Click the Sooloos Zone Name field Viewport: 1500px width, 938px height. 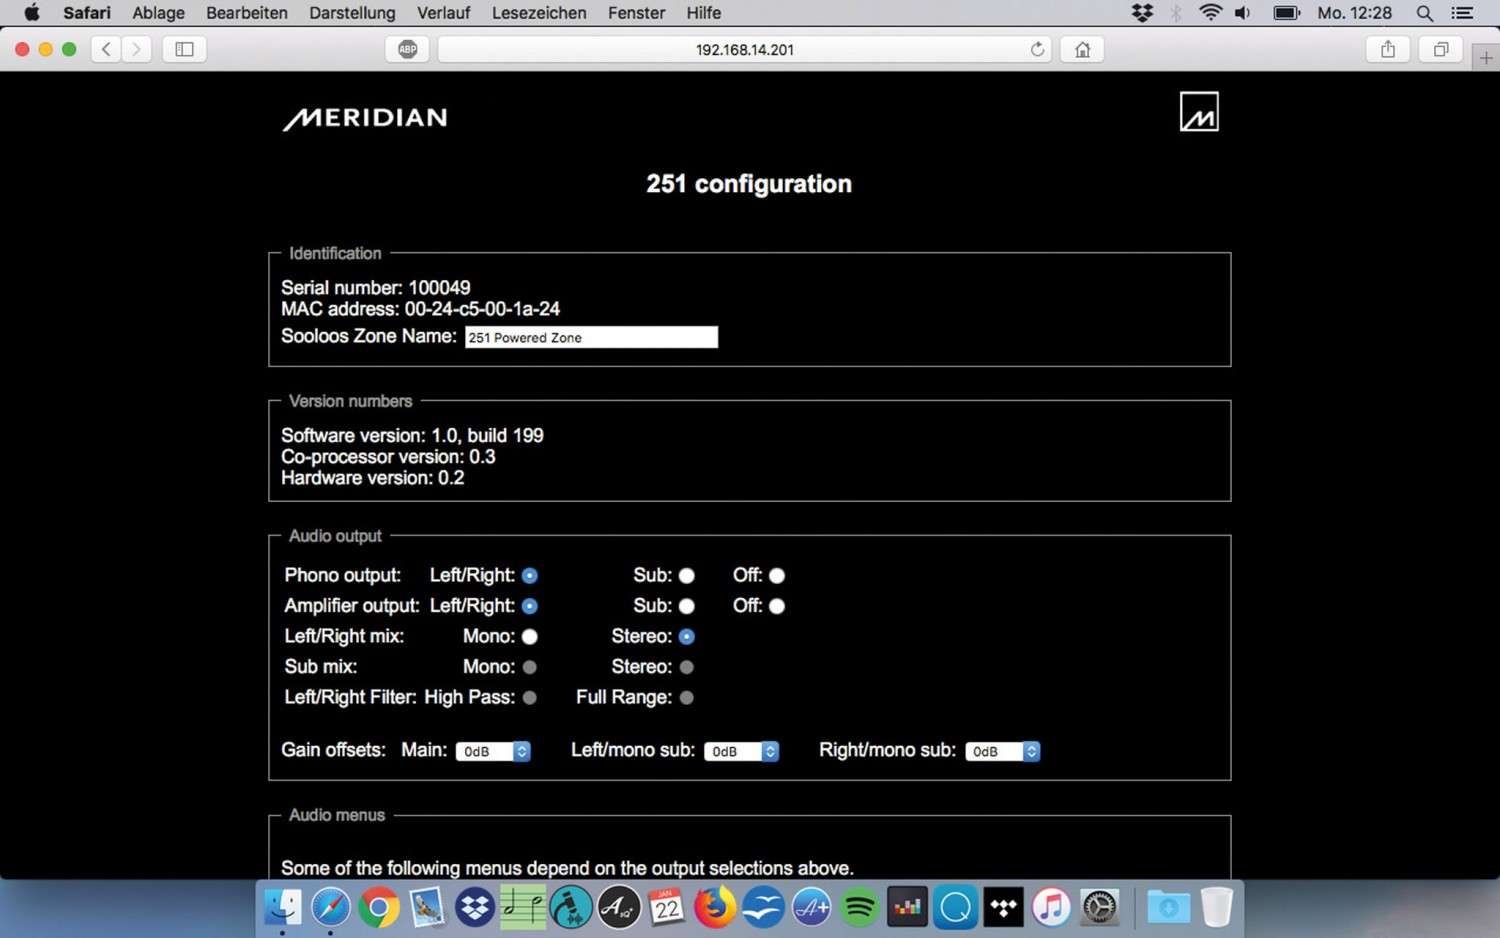pyautogui.click(x=591, y=337)
